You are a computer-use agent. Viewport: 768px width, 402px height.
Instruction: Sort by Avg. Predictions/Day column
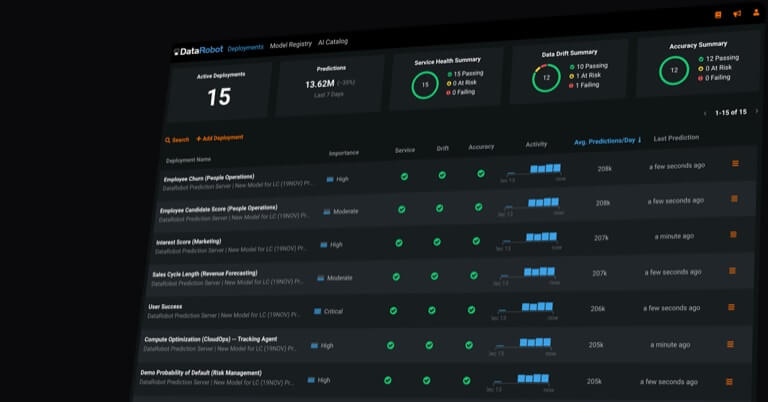coord(607,141)
